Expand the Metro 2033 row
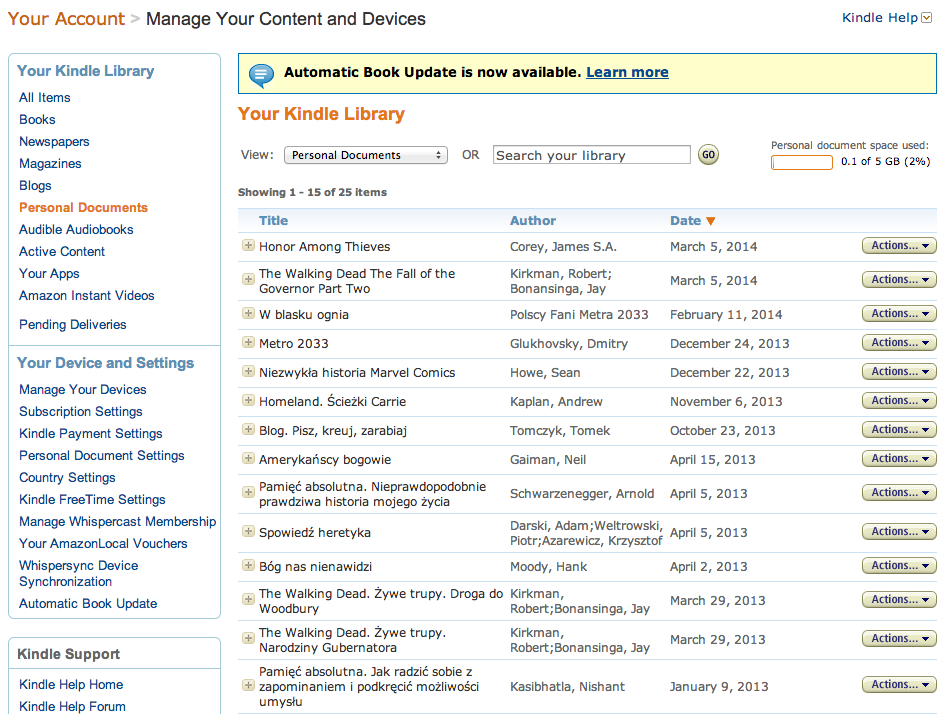This screenshot has height=714, width=942. coord(248,342)
